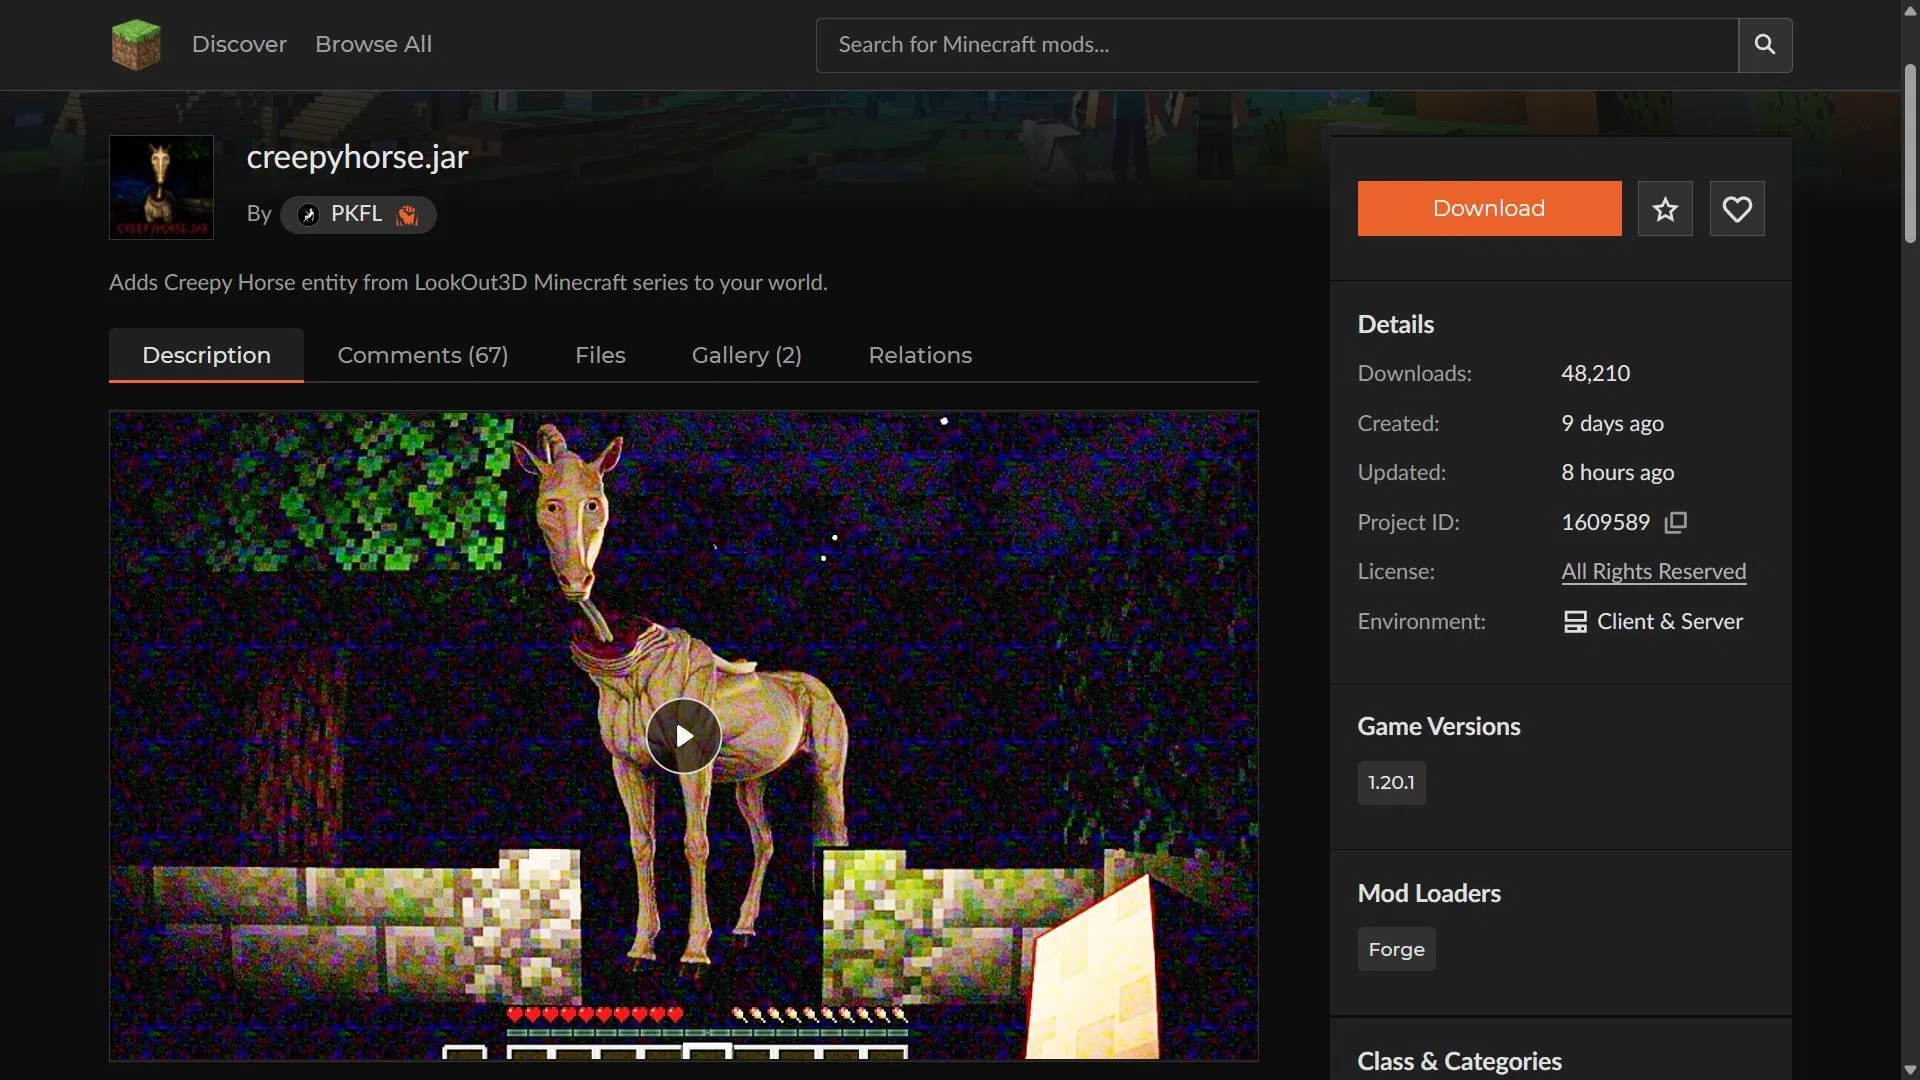Image resolution: width=1920 pixels, height=1080 pixels.
Task: Open the All Rights Reserved license link
Action: (1654, 572)
